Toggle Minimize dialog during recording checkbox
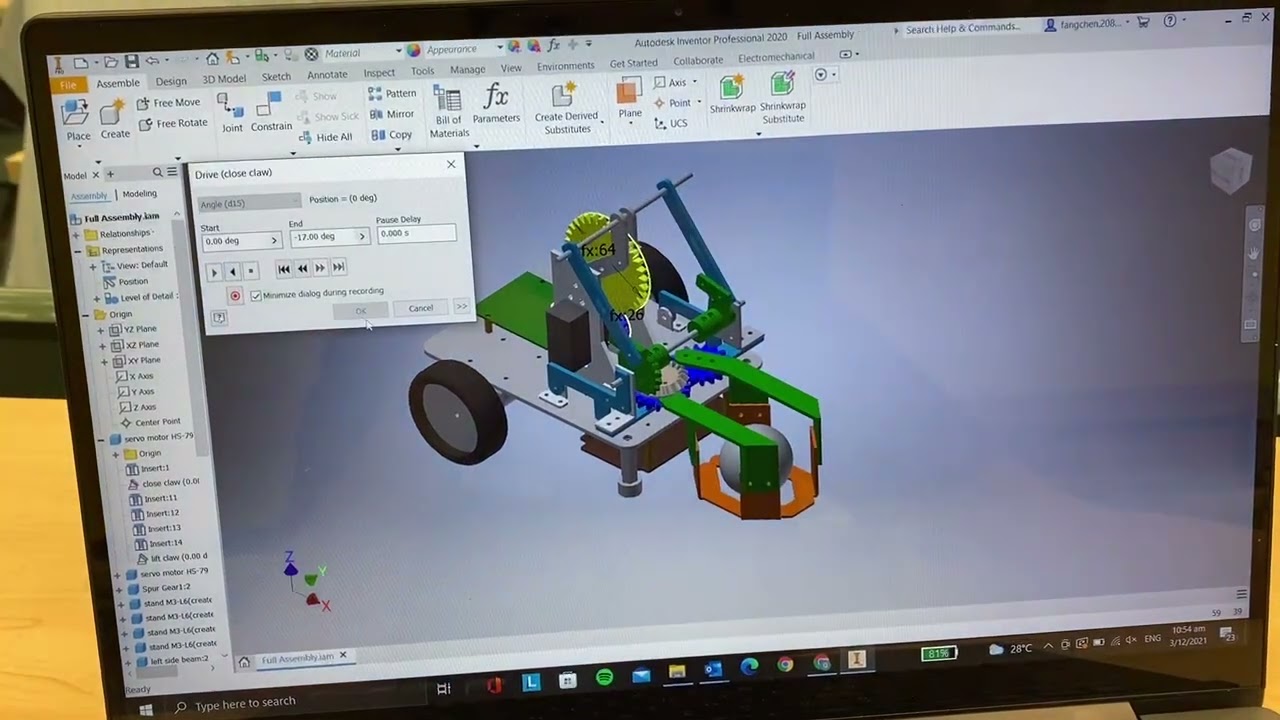1280x720 pixels. tap(256, 296)
